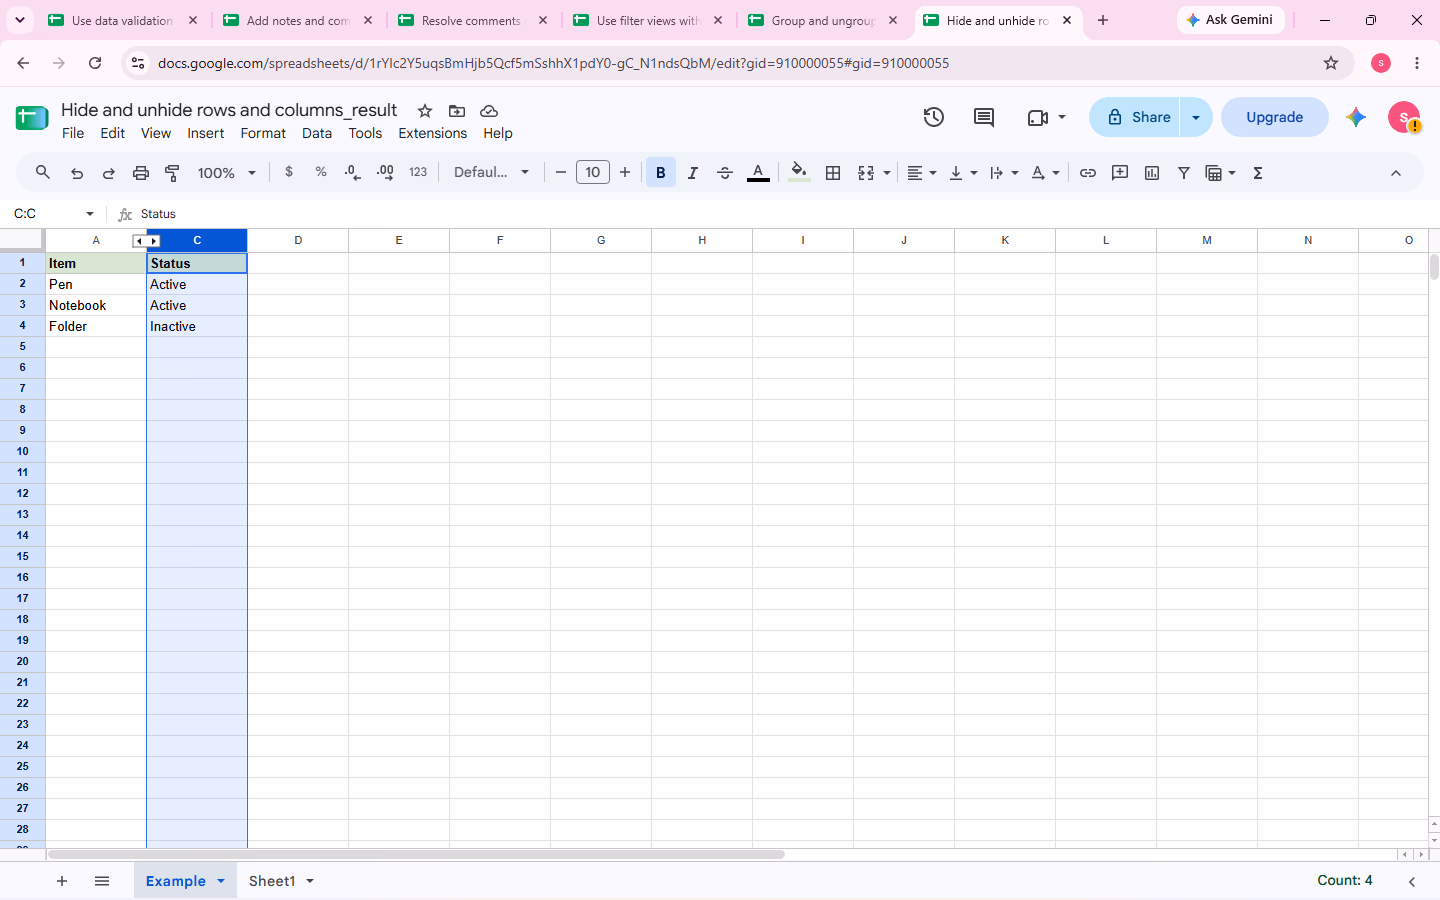Open the zoom 100% dropdown
1440x900 pixels.
[227, 173]
